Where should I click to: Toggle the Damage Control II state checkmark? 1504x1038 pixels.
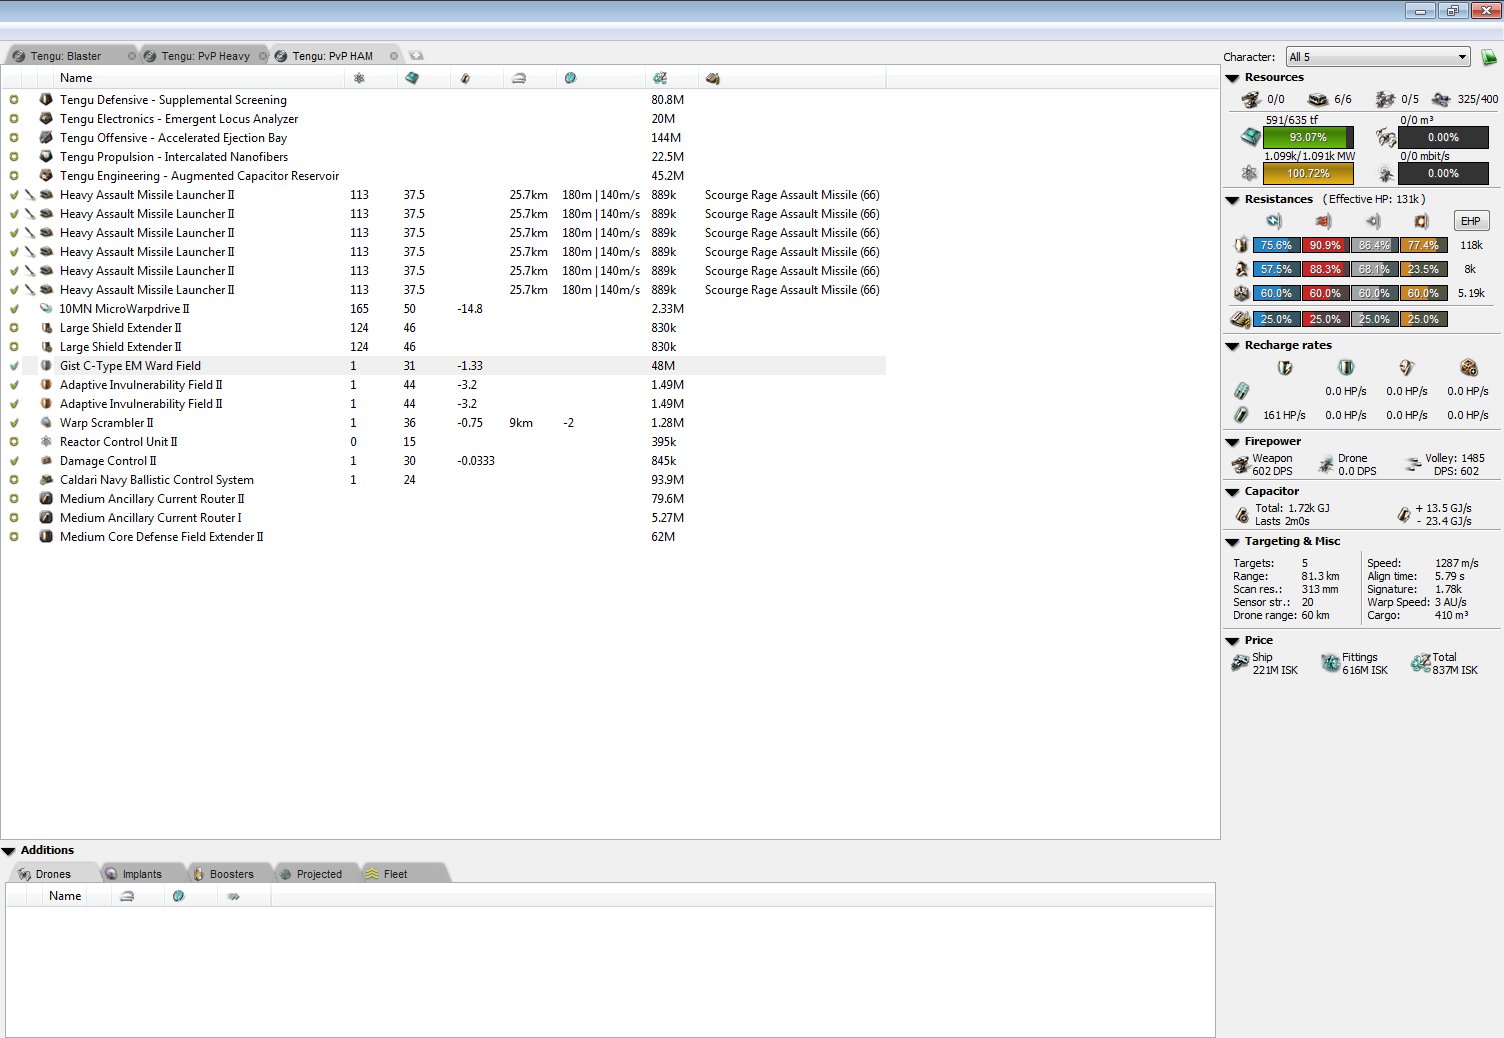pyautogui.click(x=14, y=461)
